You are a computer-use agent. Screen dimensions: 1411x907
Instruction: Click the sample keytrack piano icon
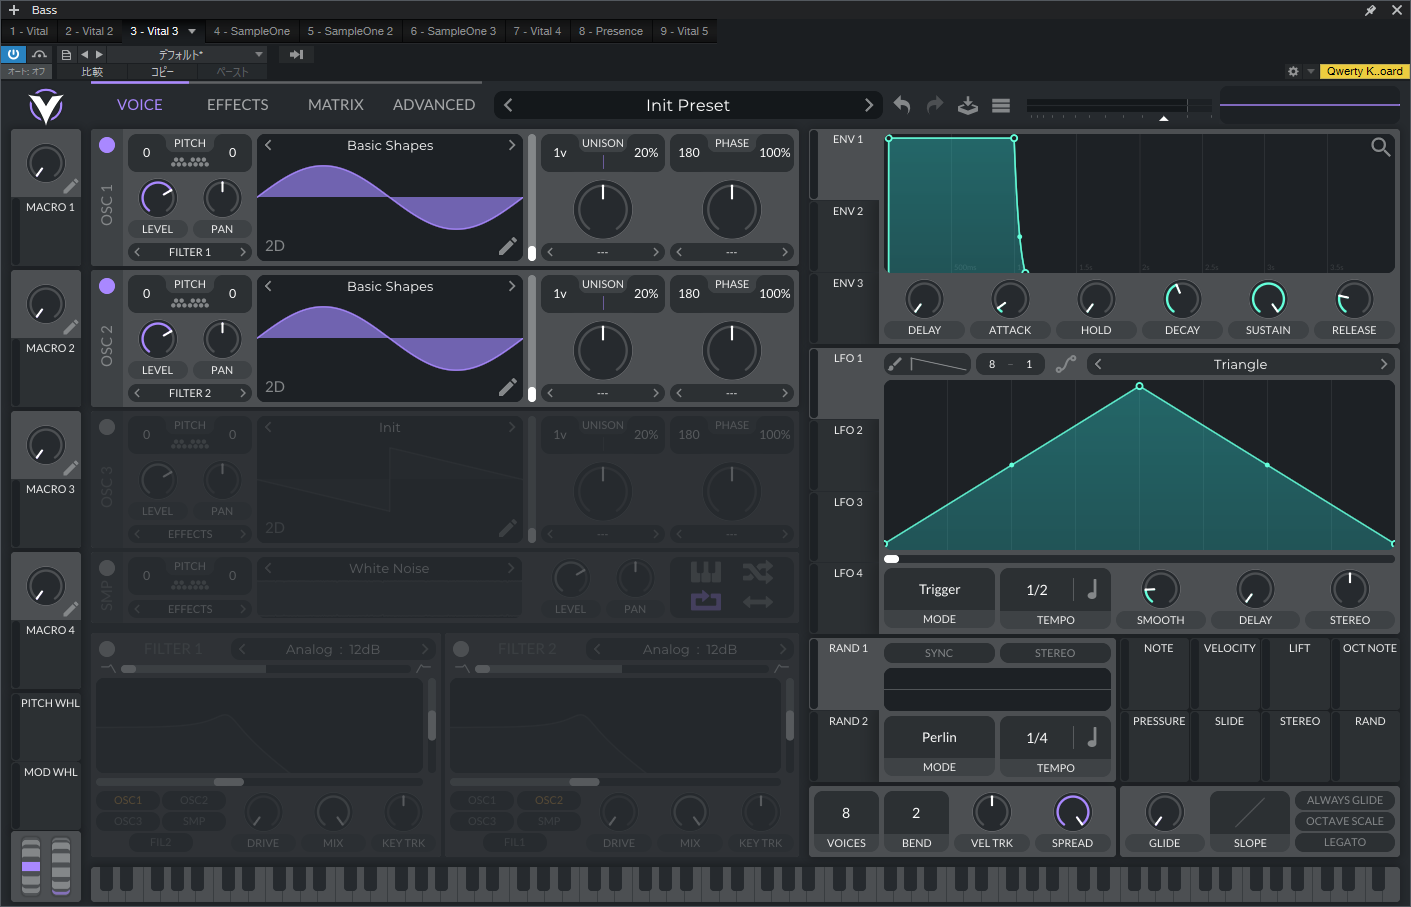706,572
